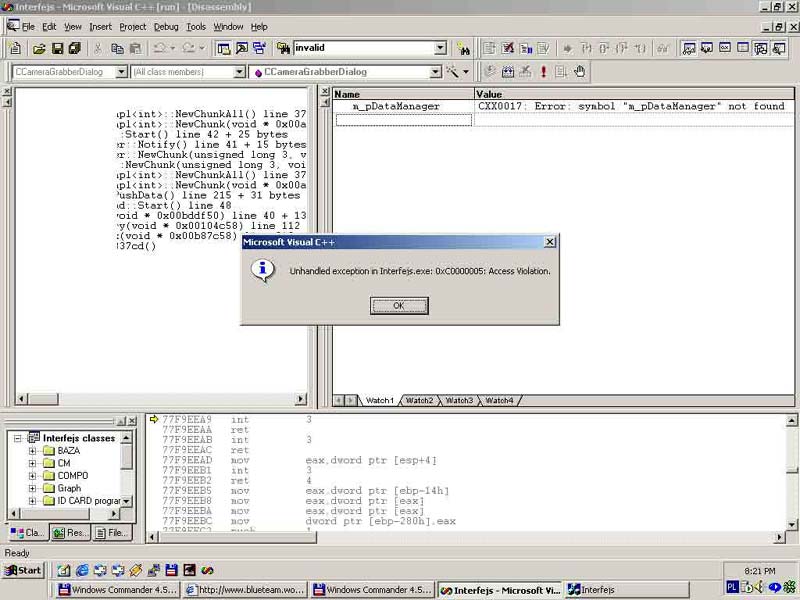Open the Debug menu
Image resolution: width=800 pixels, height=600 pixels.
166,27
